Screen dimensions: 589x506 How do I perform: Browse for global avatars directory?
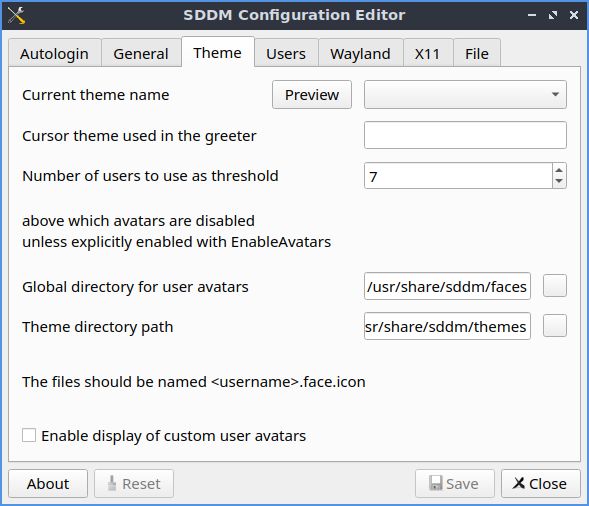click(x=555, y=286)
